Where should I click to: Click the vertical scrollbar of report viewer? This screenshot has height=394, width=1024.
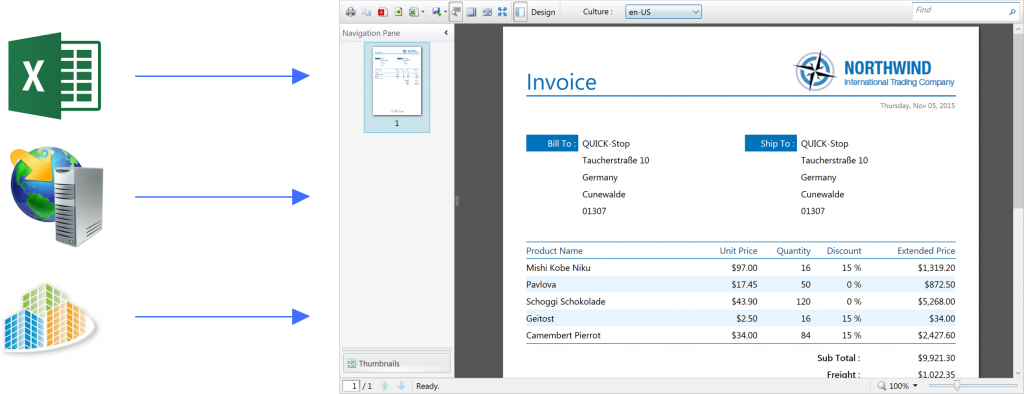[1018, 201]
